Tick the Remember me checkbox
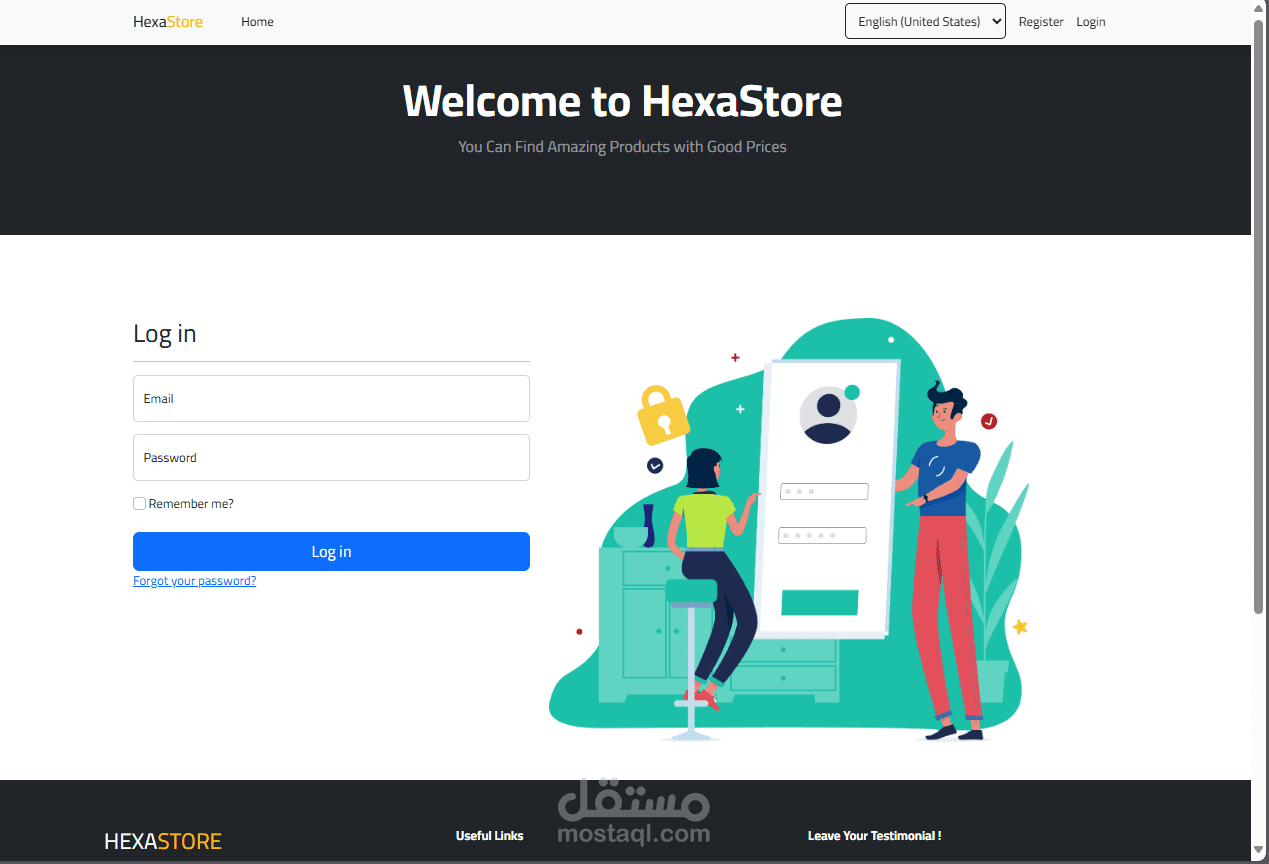The width and height of the screenshot is (1269, 864). (140, 504)
